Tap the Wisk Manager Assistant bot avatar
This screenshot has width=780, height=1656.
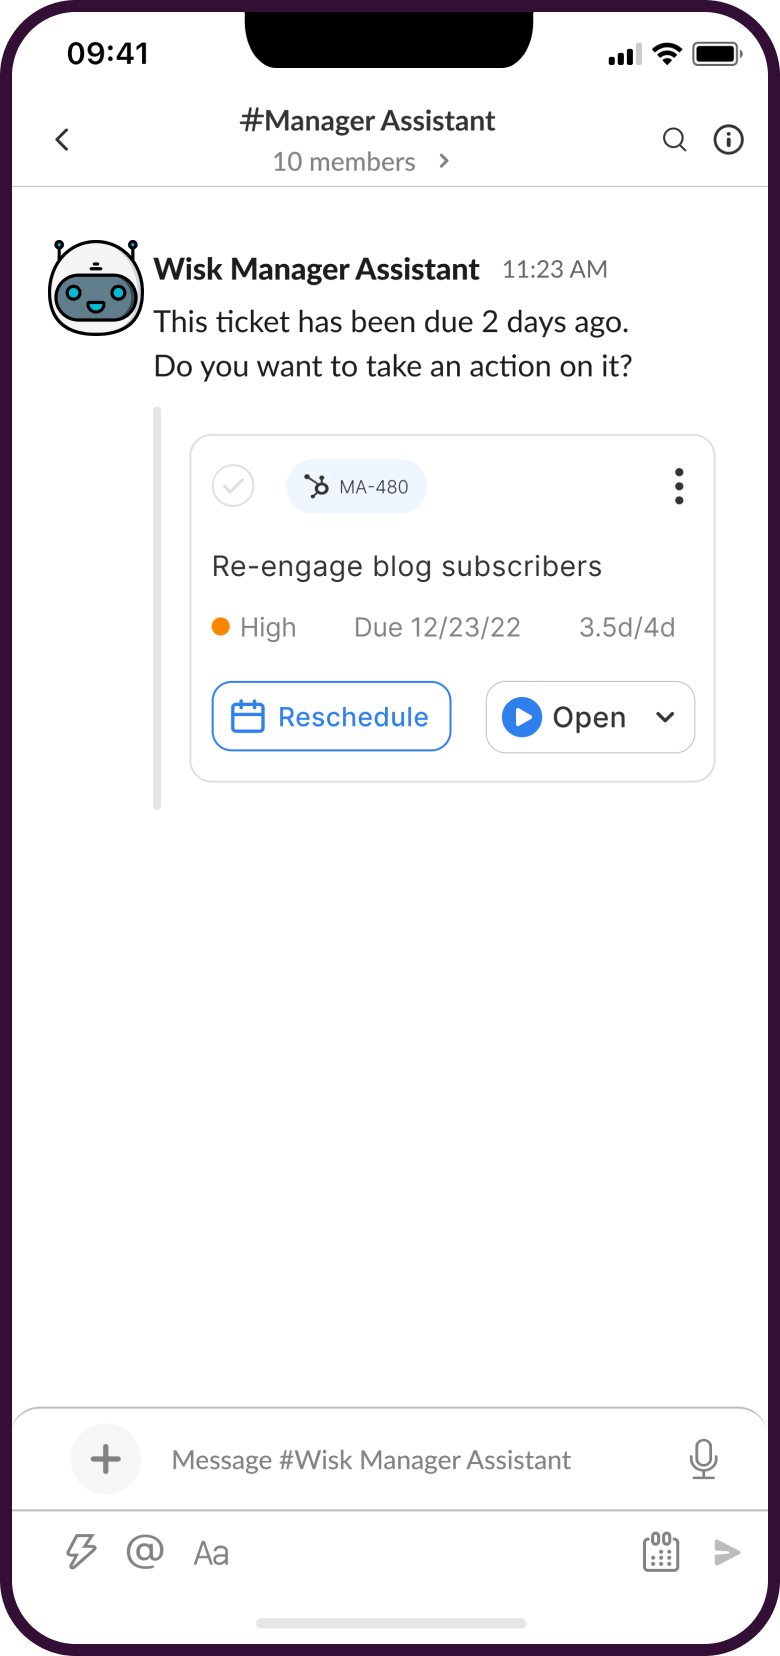point(96,288)
